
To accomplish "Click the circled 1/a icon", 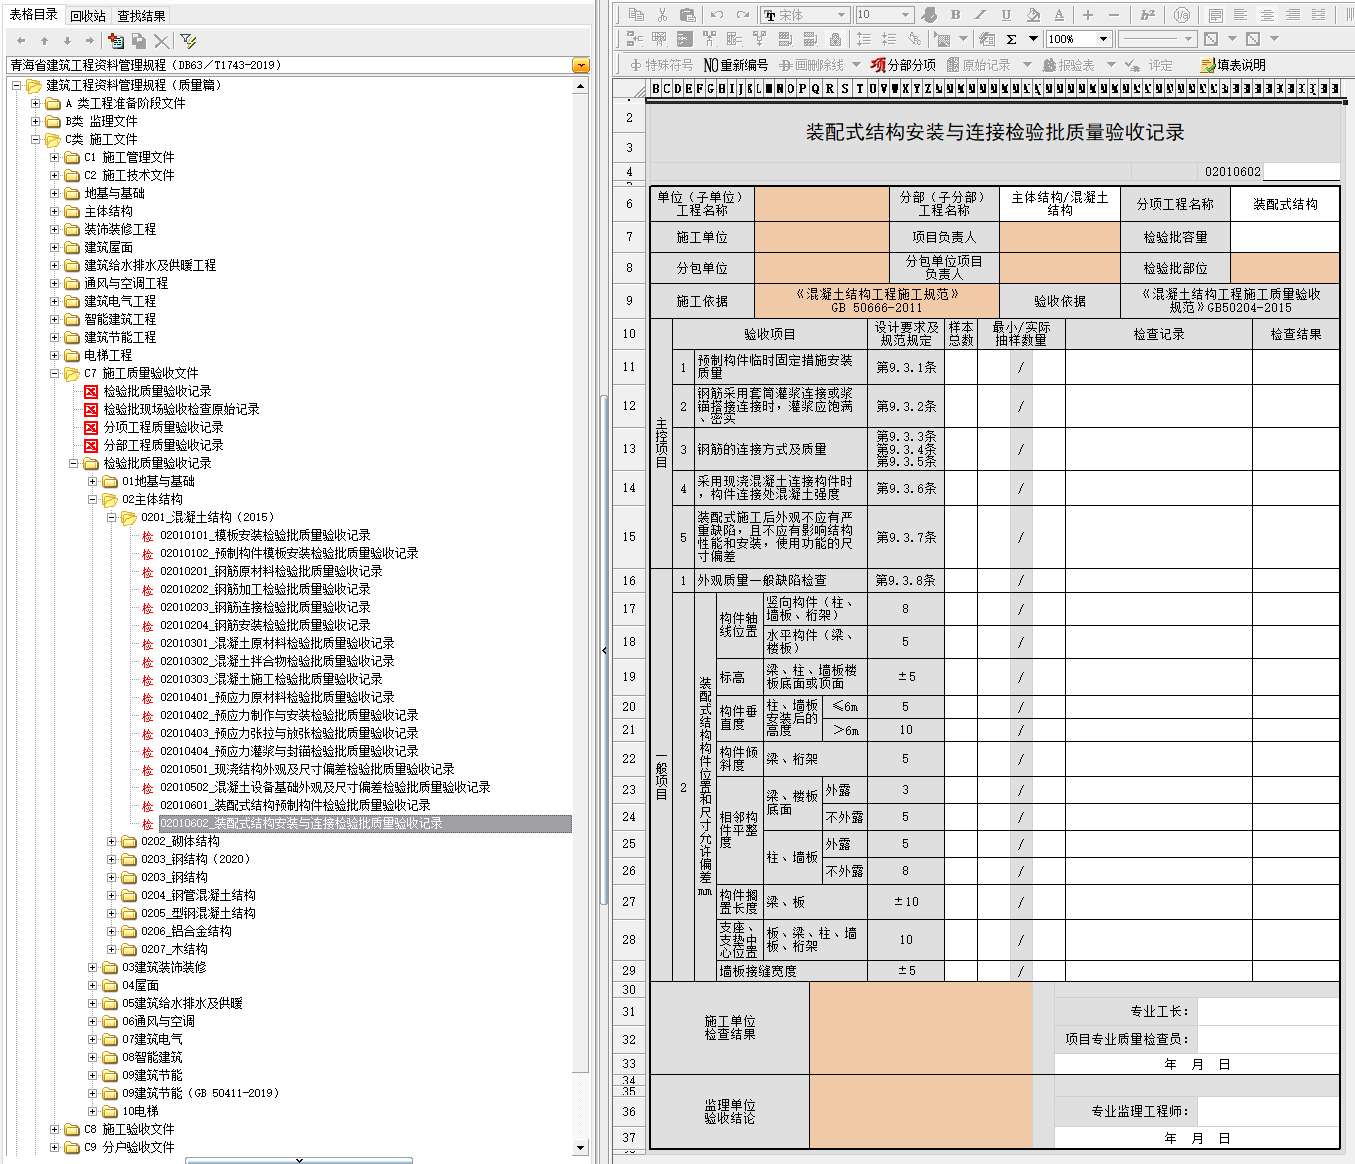I will 1182,15.
